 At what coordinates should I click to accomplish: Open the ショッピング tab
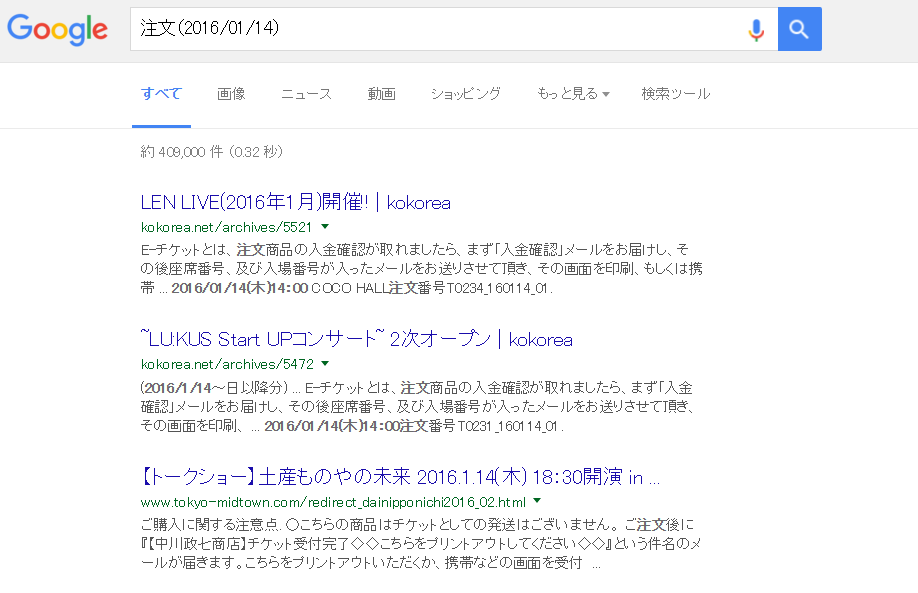pos(466,94)
